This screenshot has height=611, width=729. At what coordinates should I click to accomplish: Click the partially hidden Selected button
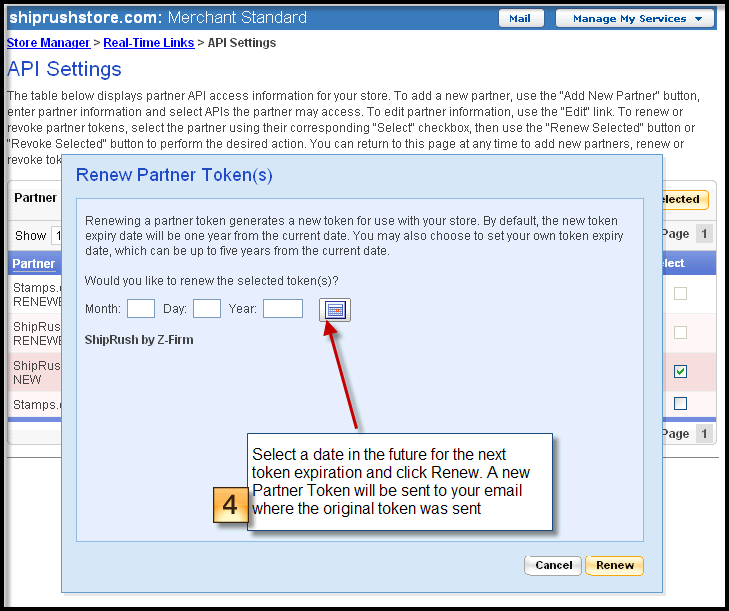coord(680,199)
